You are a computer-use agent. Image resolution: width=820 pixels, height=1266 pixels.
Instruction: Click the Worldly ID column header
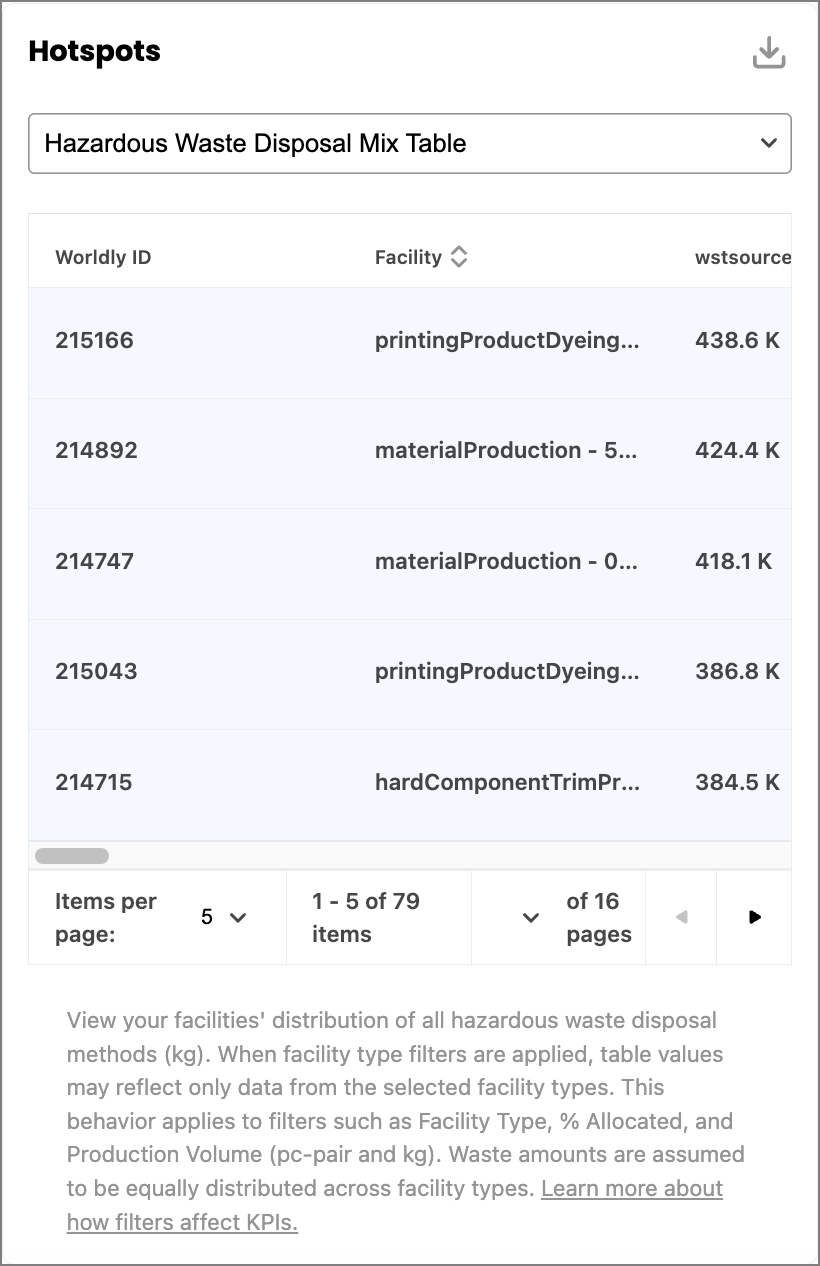[103, 257]
